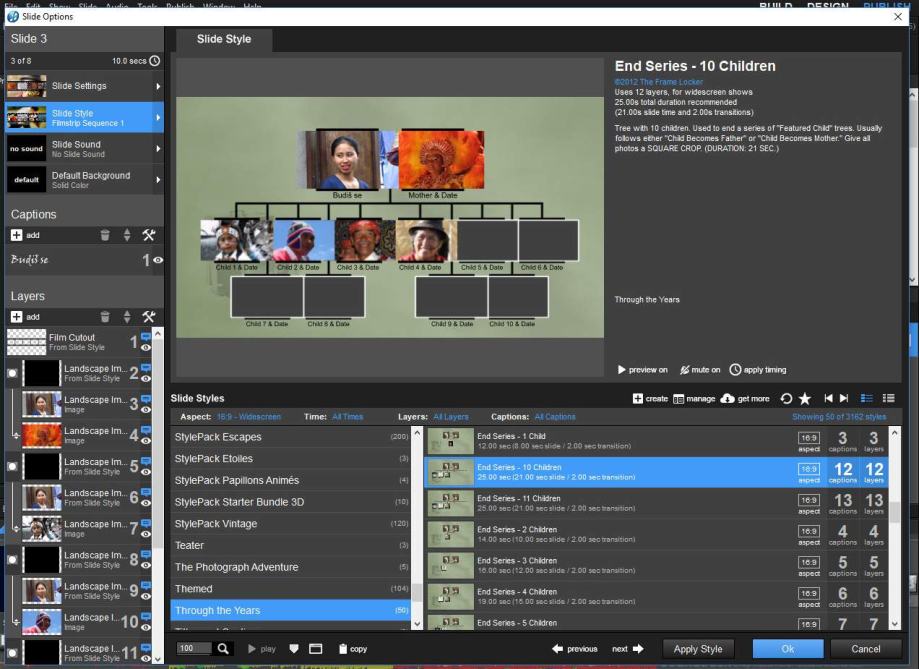919x669 pixels.
Task: Click the create slide style icon
Action: 638,399
